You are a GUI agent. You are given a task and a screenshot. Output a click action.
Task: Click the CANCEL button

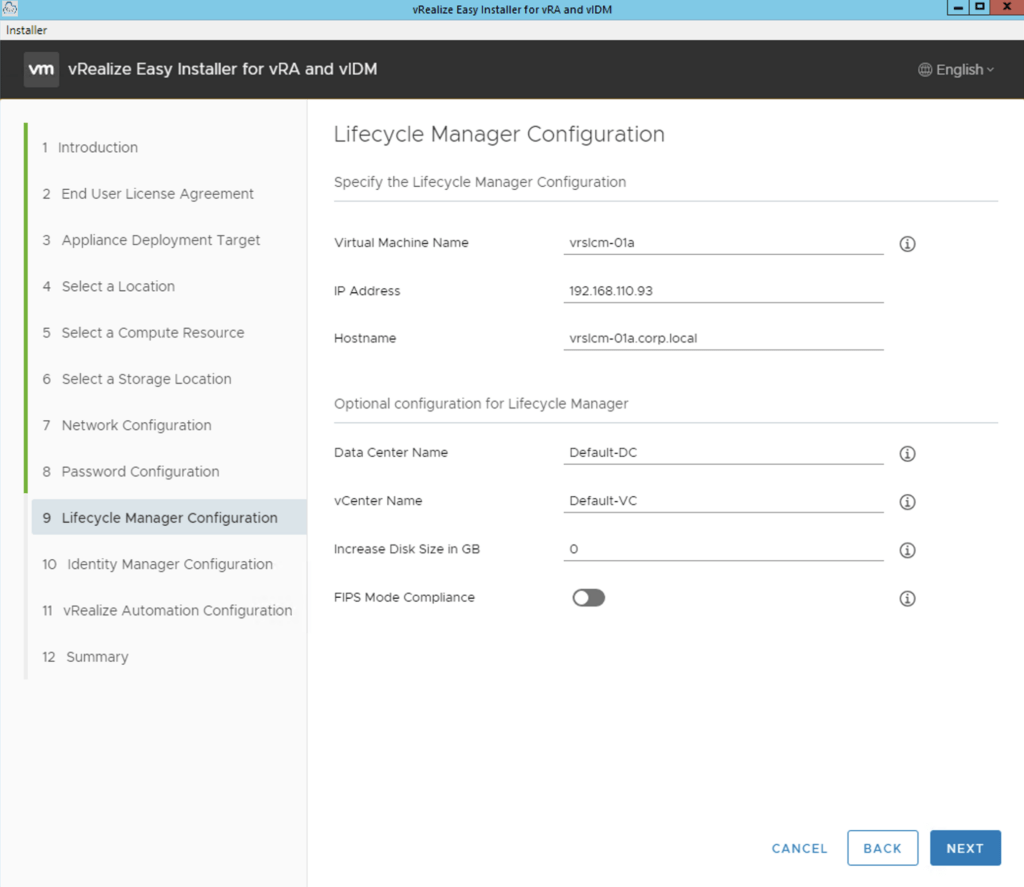tap(799, 848)
